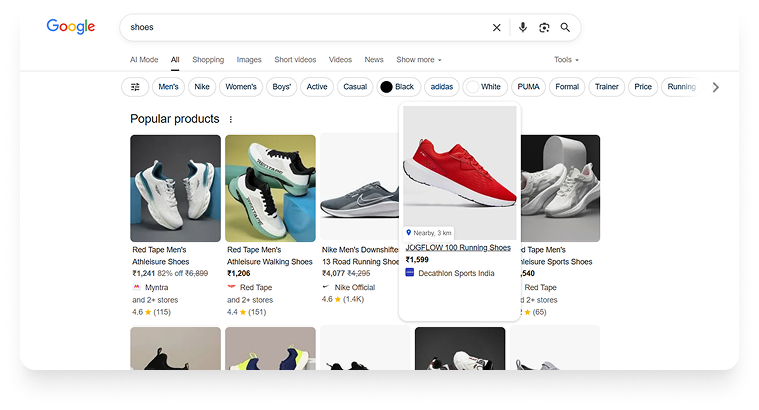Open Popular products three-dot options
The width and height of the screenshot is (759, 410).
pyautogui.click(x=230, y=119)
